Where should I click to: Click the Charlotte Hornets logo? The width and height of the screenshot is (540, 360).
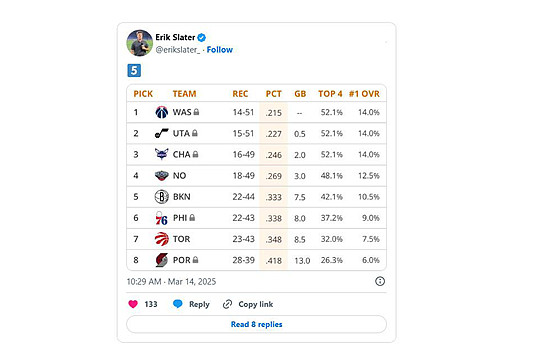point(162,154)
